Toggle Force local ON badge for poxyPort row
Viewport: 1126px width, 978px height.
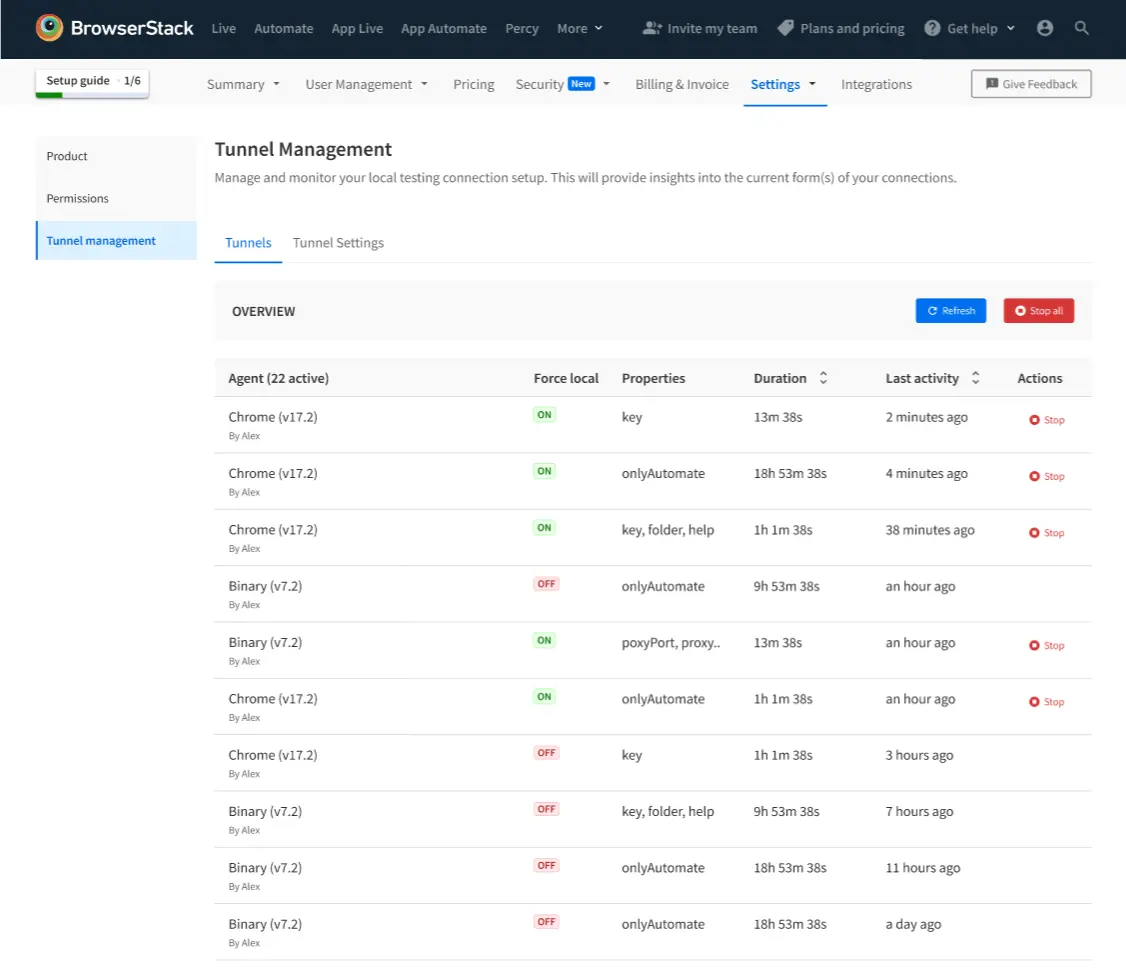click(x=544, y=640)
